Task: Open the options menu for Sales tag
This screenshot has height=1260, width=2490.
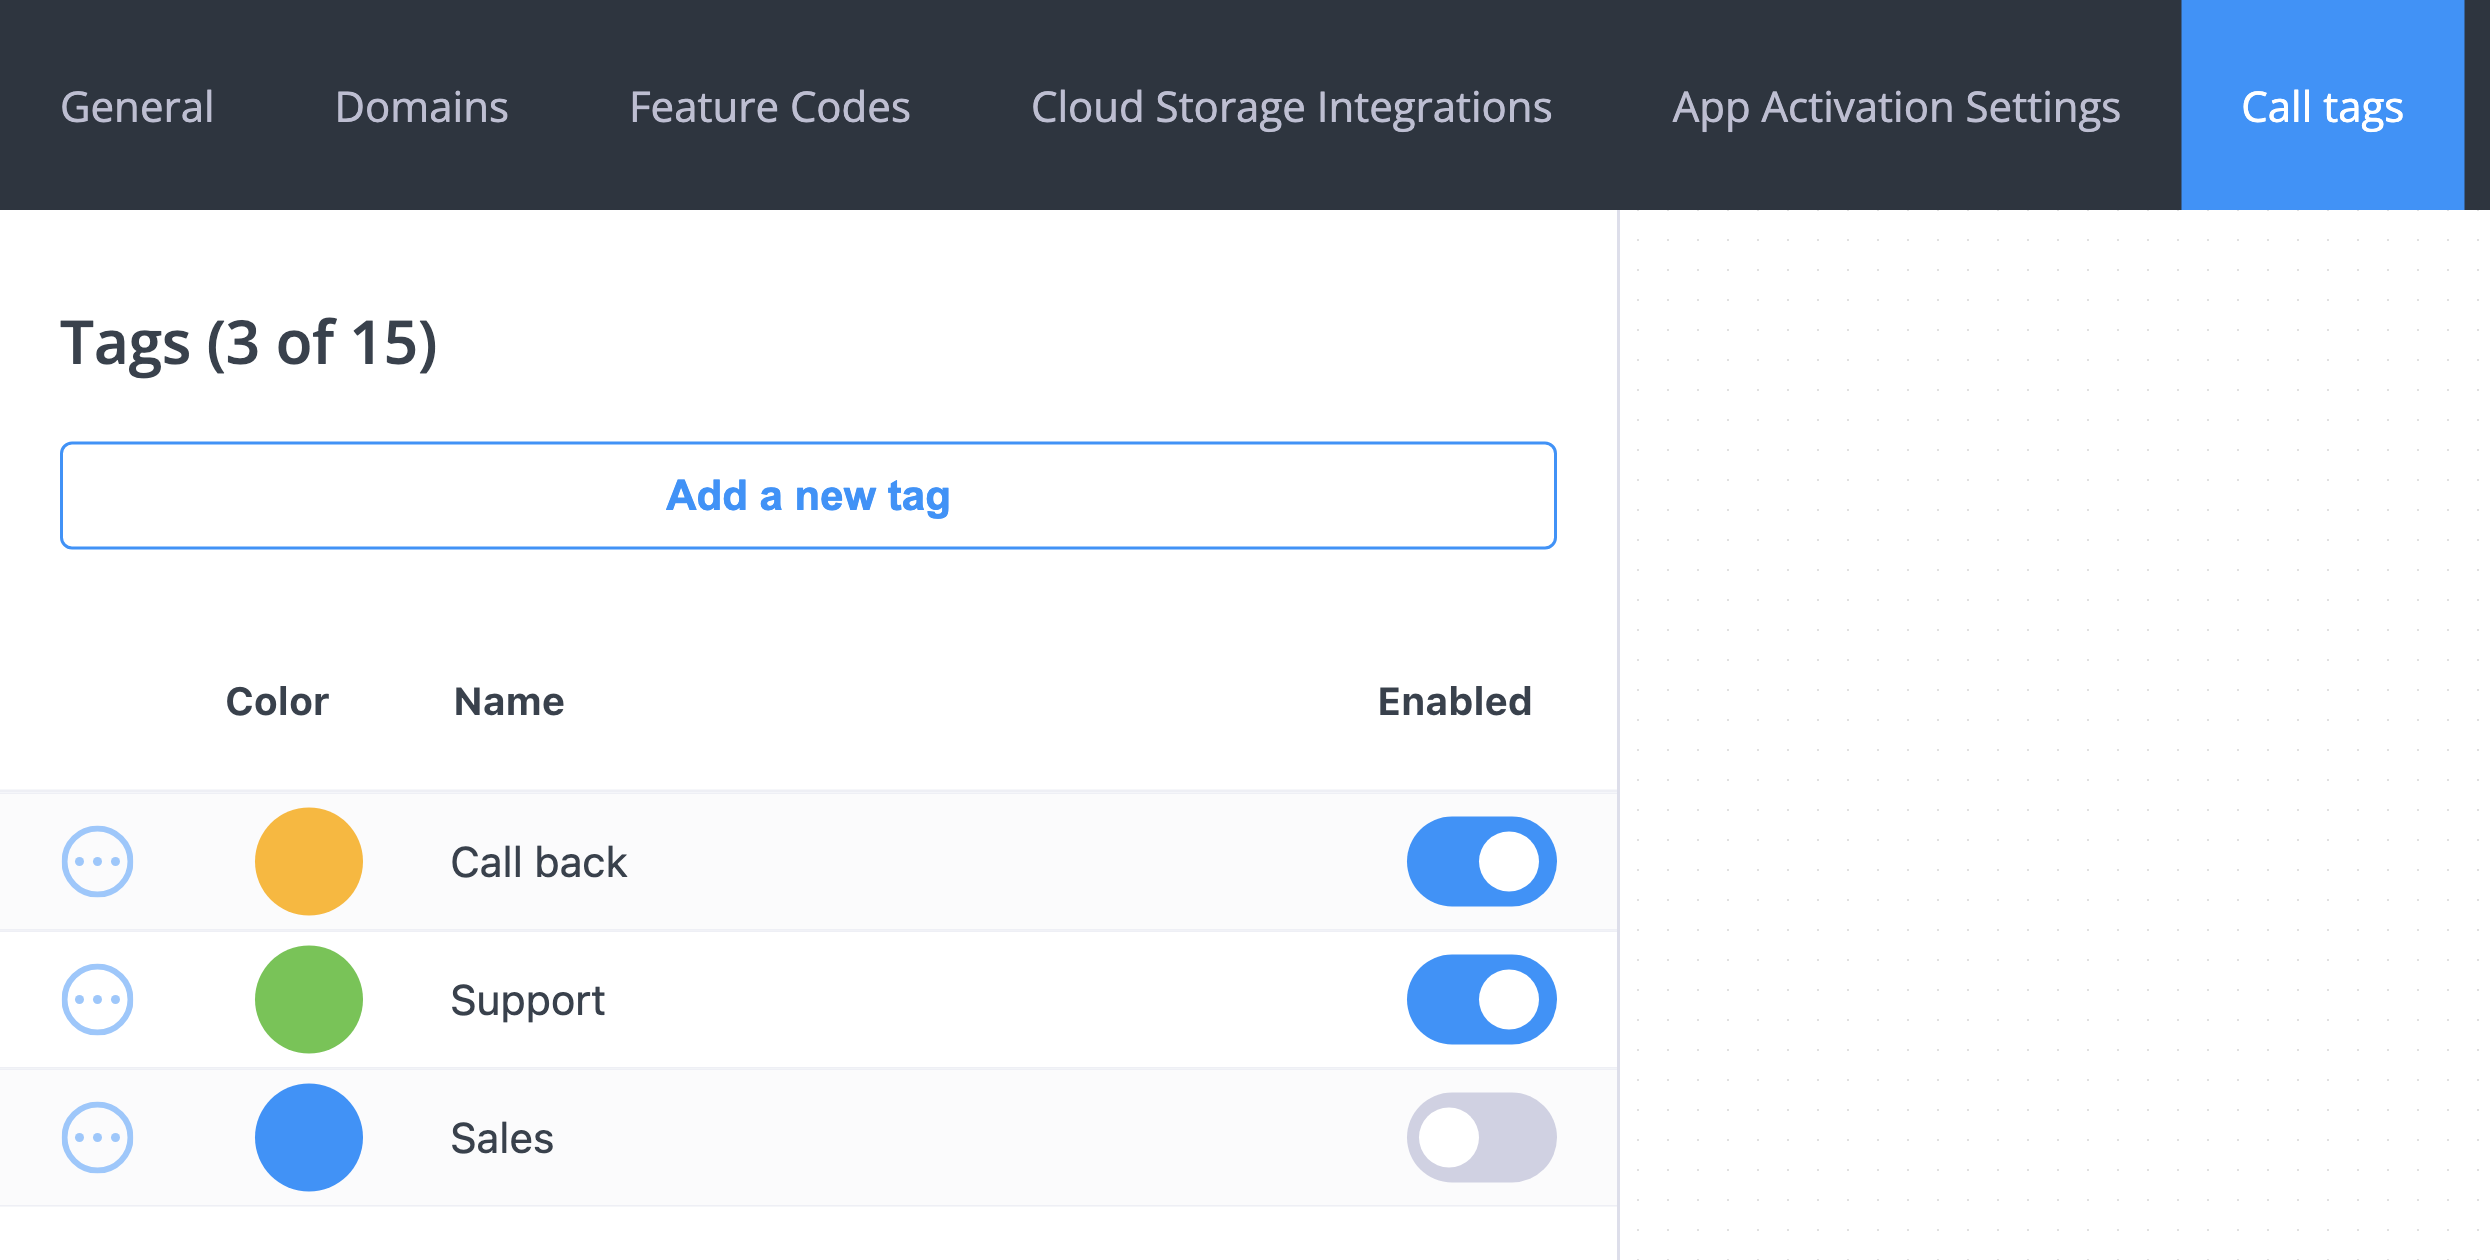Action: (97, 1137)
